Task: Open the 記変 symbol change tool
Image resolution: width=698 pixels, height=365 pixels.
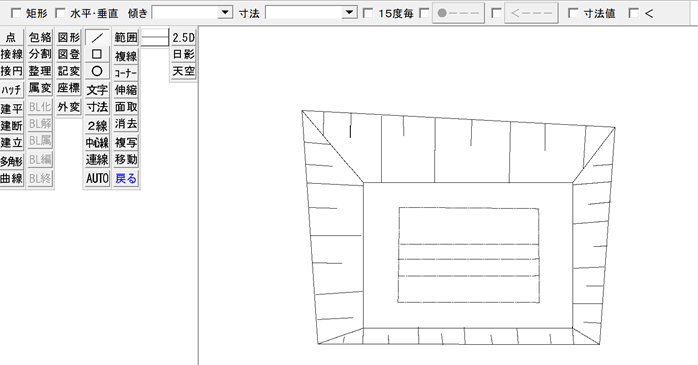Action: click(x=69, y=71)
